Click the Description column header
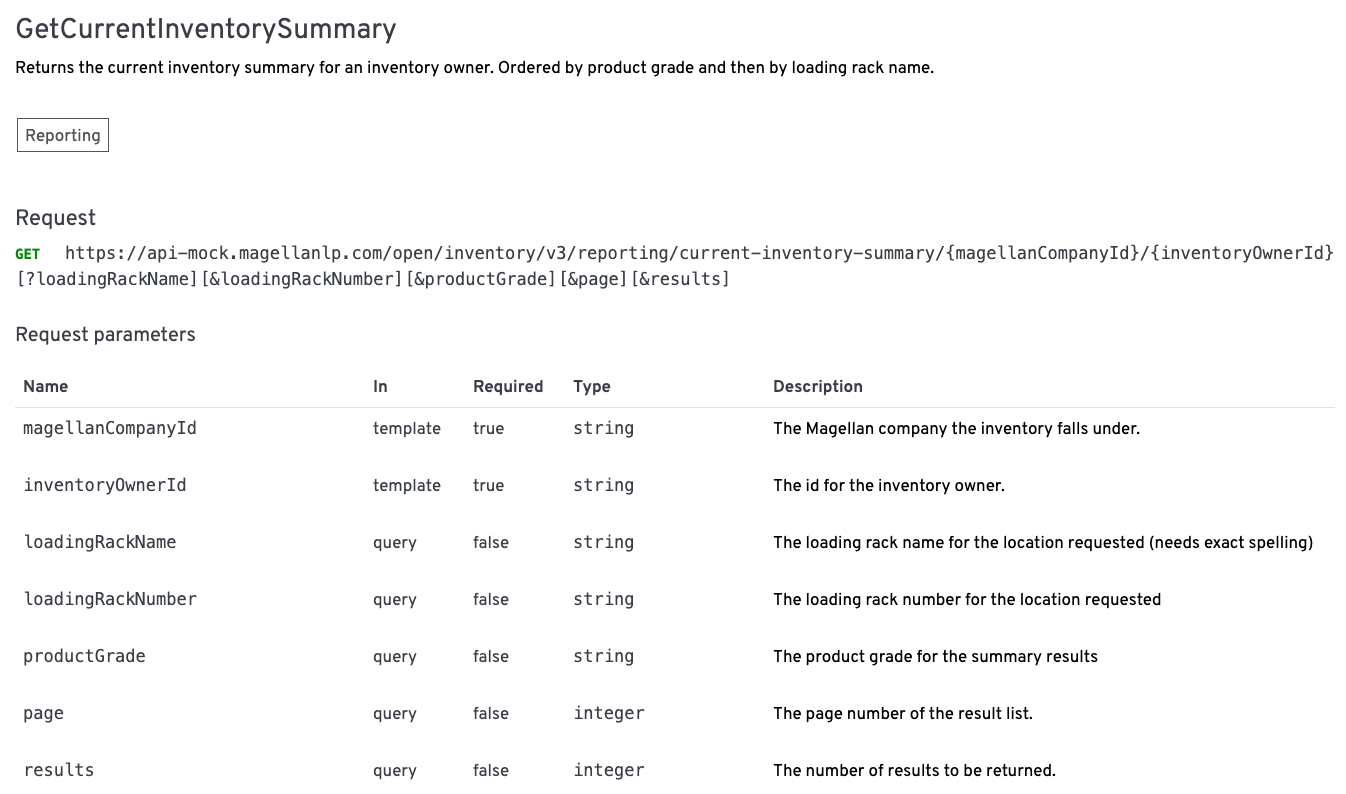Image resolution: width=1346 pixels, height=794 pixels. click(818, 387)
